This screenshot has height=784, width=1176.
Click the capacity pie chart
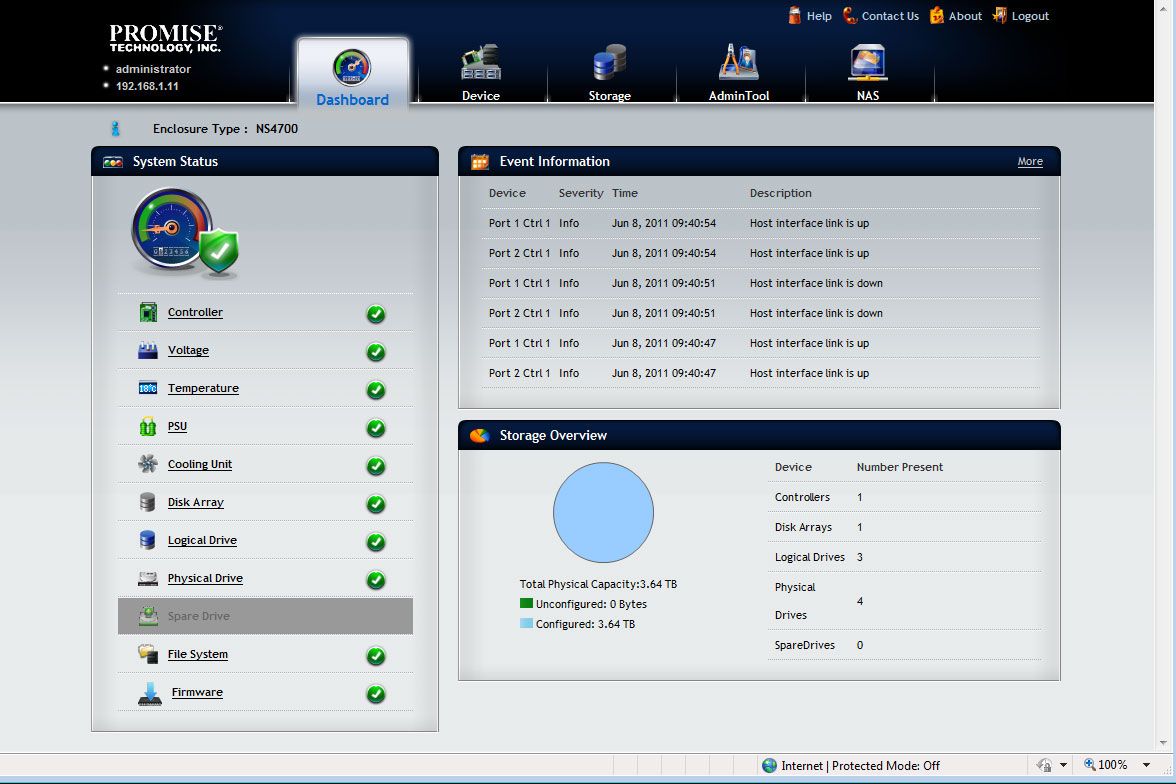point(603,512)
